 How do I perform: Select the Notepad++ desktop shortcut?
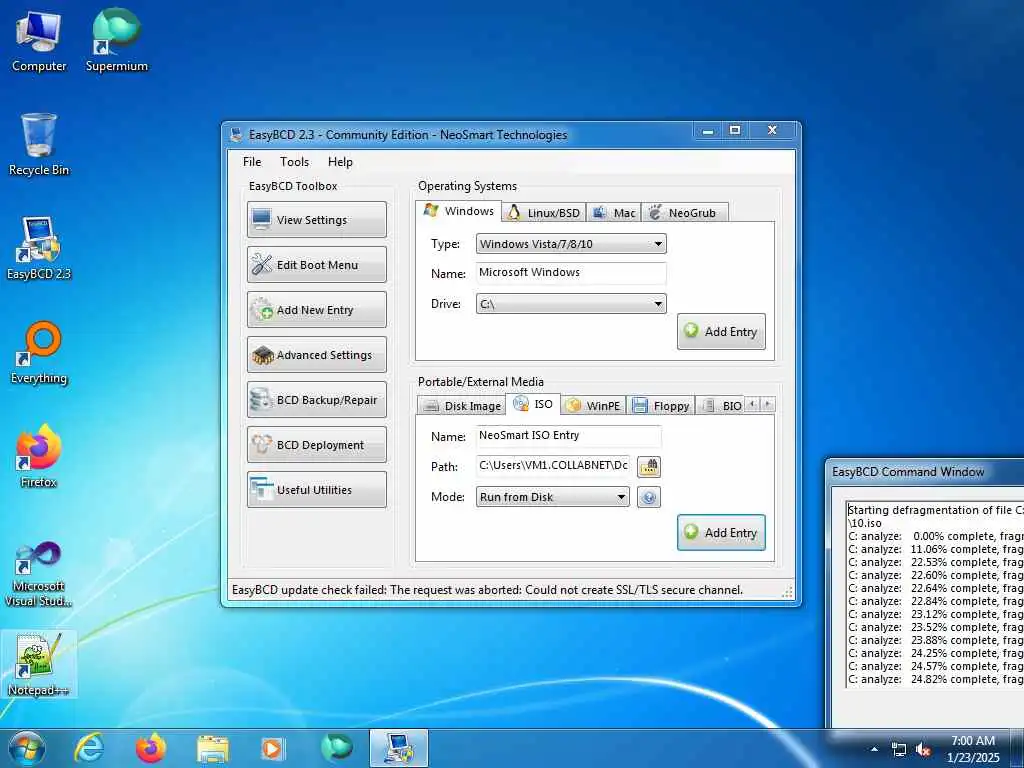click(39, 664)
